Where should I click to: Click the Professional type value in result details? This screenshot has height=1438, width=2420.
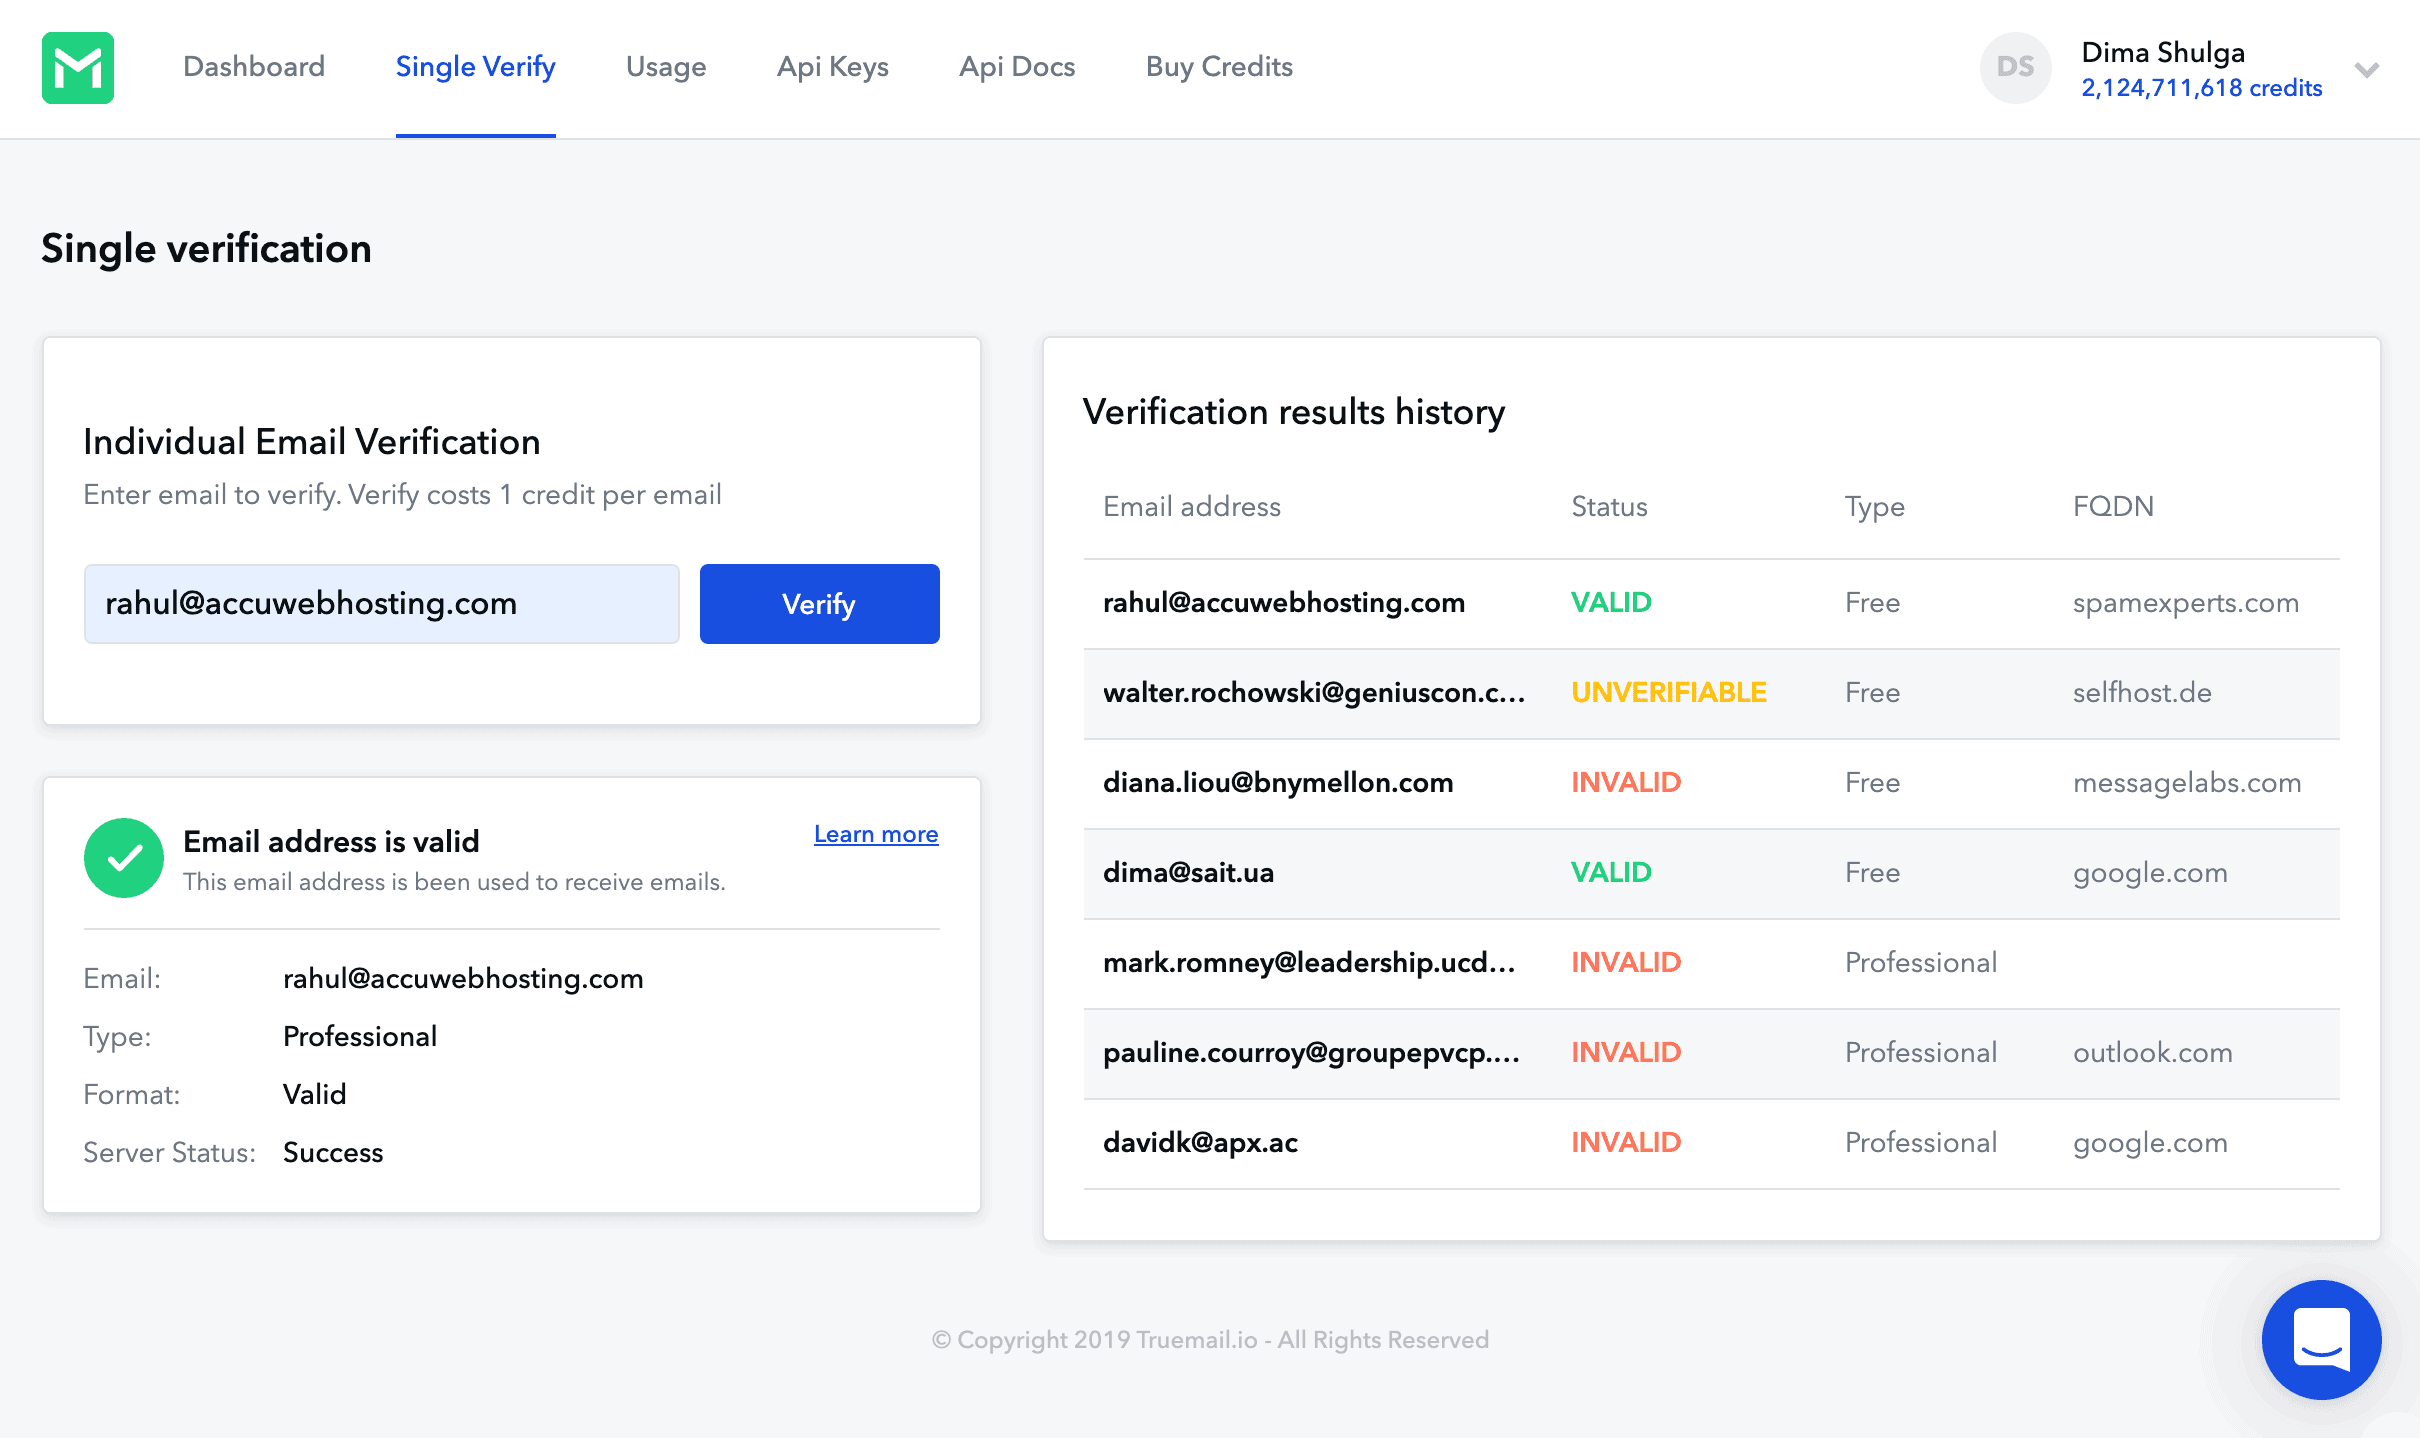(360, 1036)
